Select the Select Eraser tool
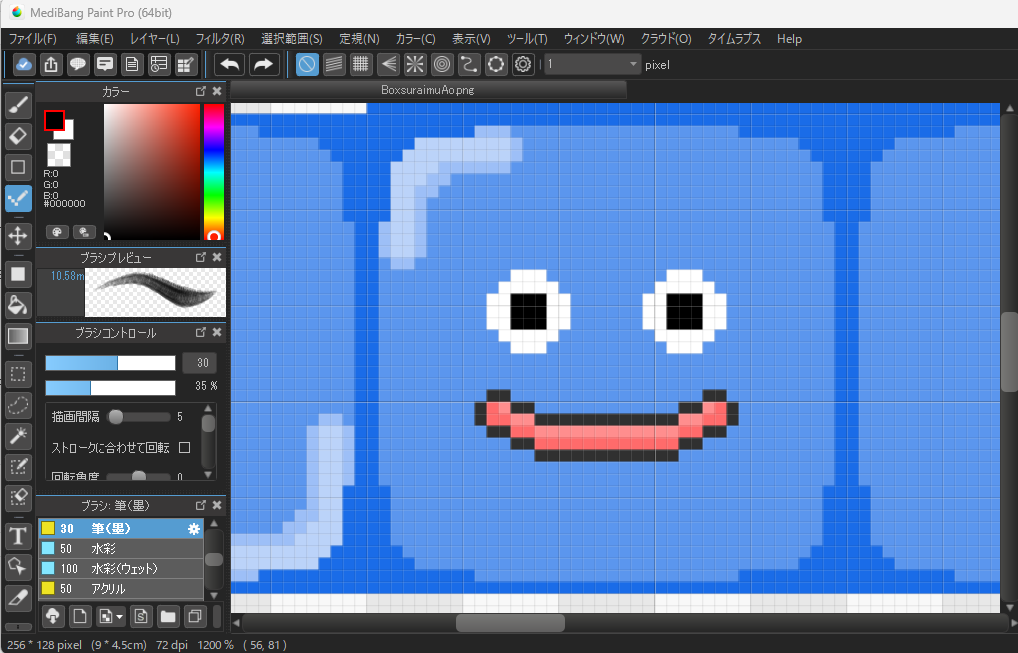The height and width of the screenshot is (653, 1018). (18, 499)
